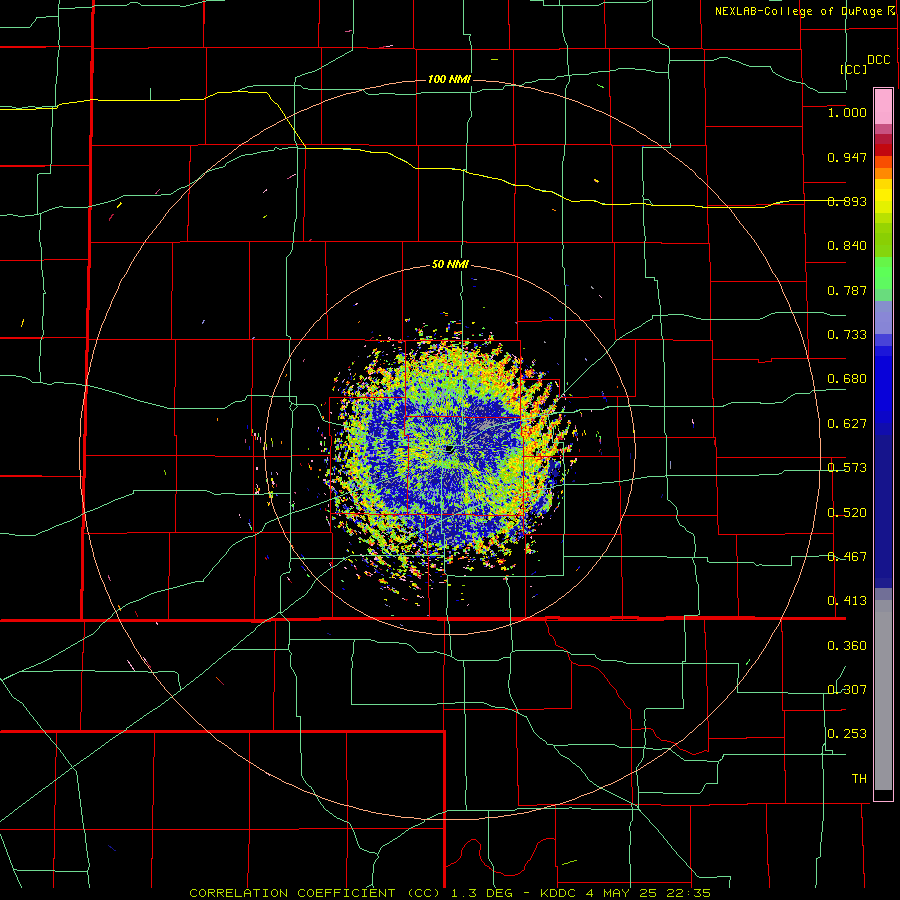This screenshot has height=900, width=900.
Task: Click the 4 MAY 25 date text
Action: coord(622,893)
